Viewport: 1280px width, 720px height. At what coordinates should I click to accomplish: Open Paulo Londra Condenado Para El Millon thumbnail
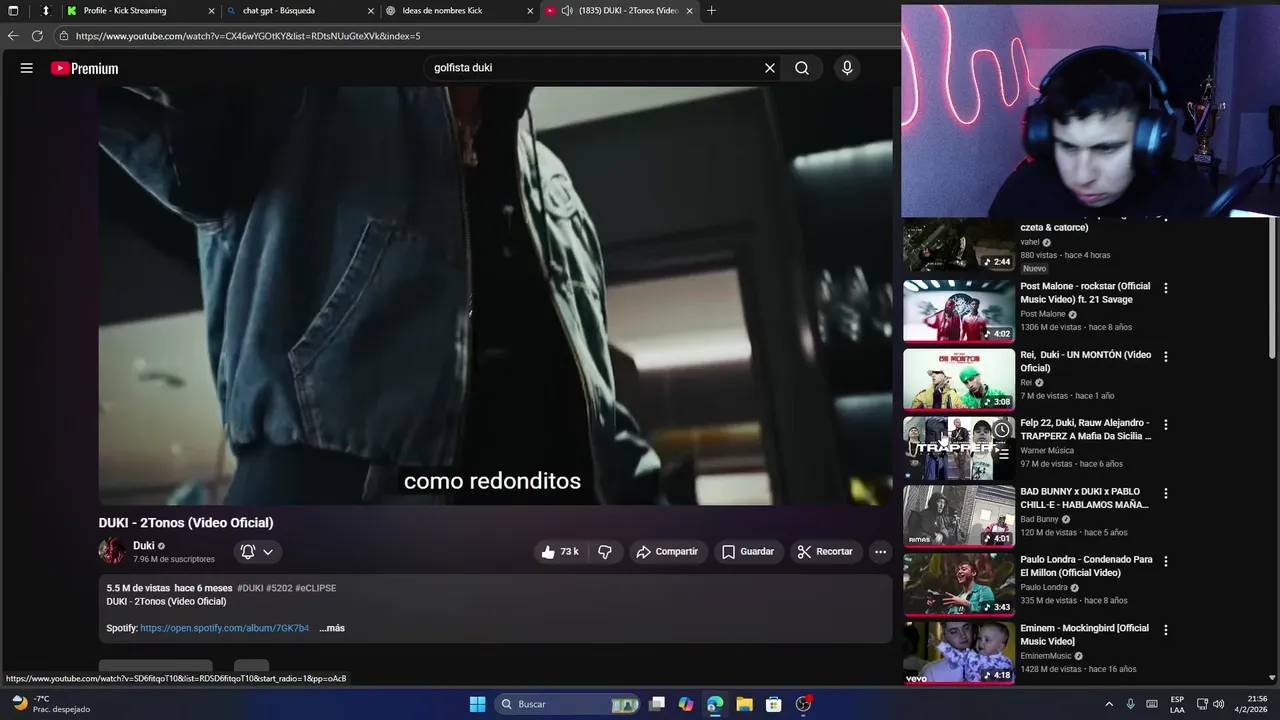[x=959, y=584]
